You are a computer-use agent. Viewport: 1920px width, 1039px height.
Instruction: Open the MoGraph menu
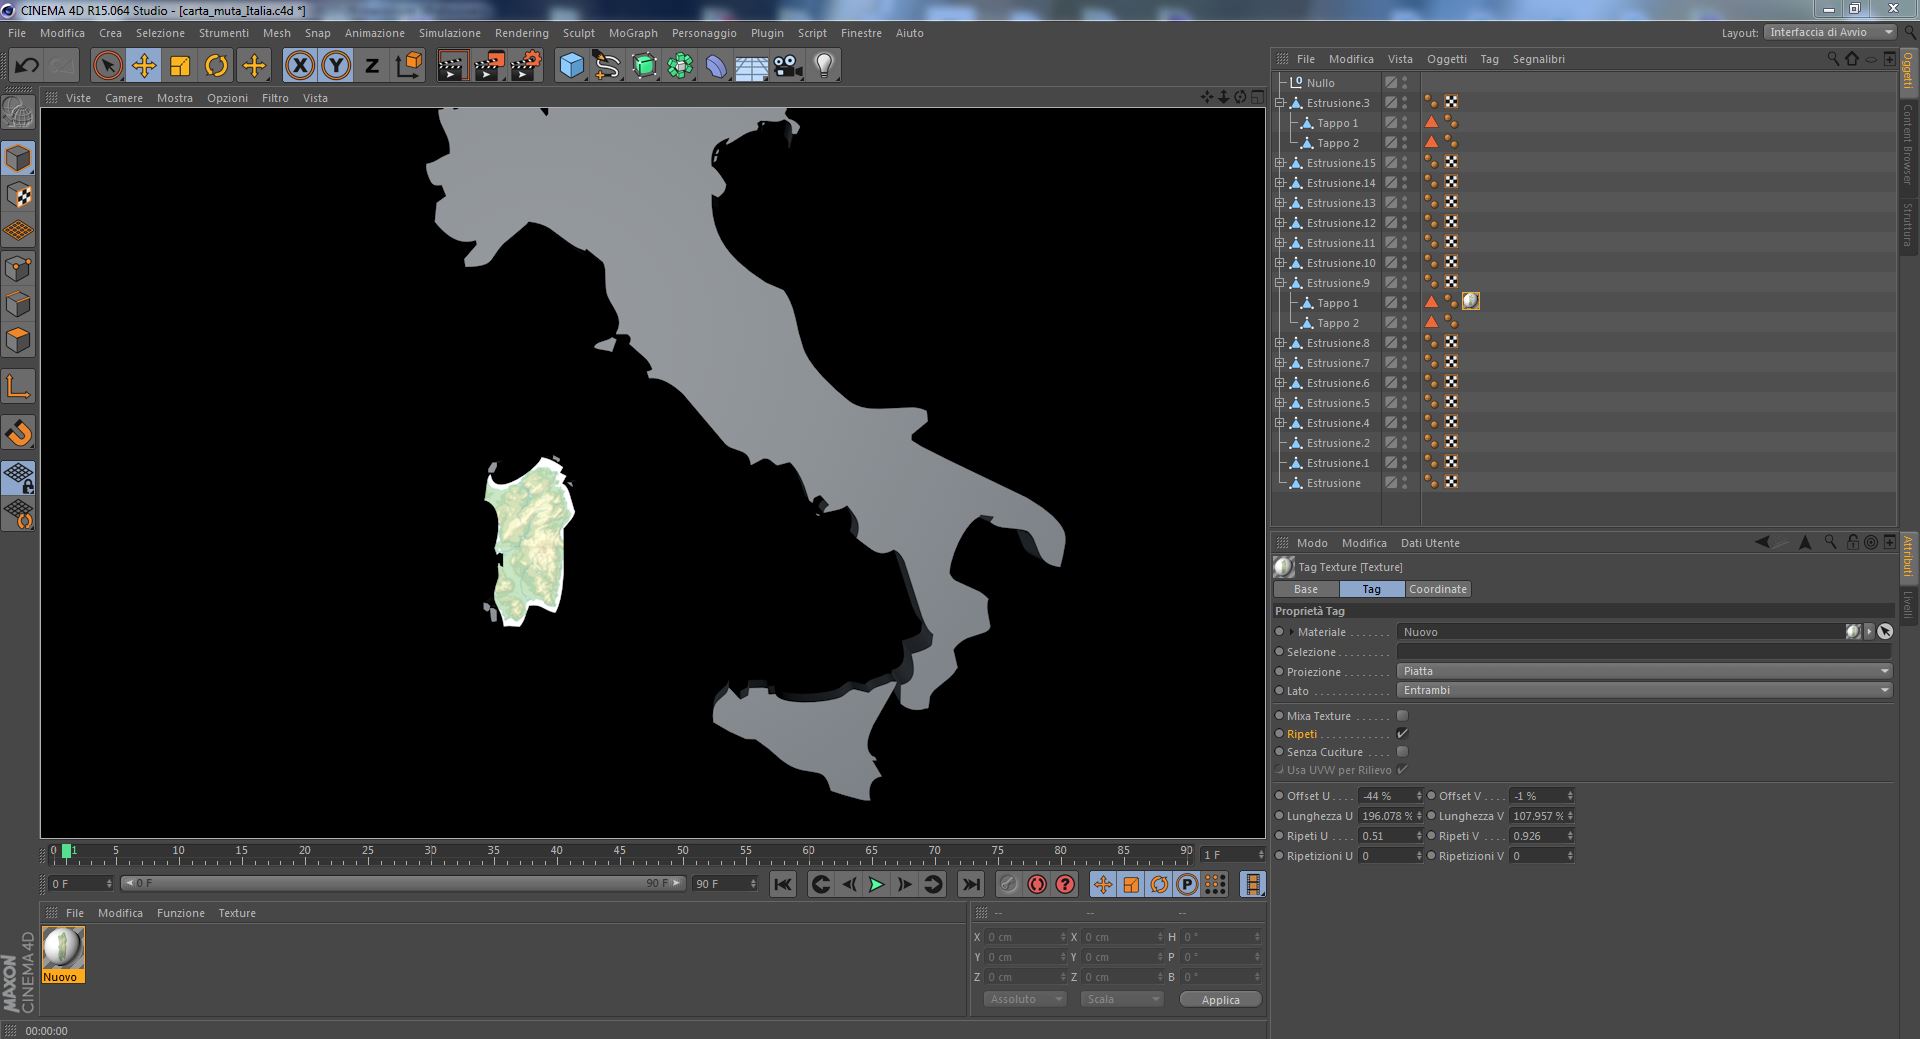(633, 33)
